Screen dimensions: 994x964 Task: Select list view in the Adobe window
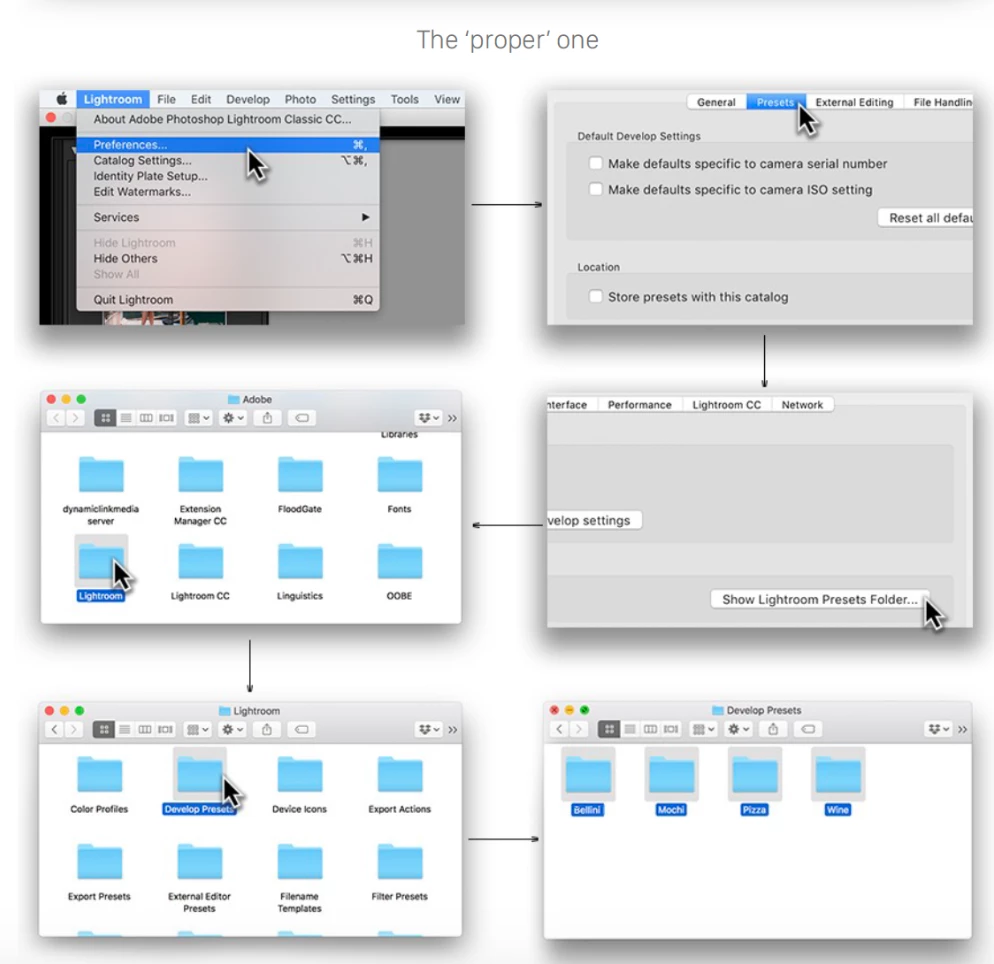click(126, 418)
